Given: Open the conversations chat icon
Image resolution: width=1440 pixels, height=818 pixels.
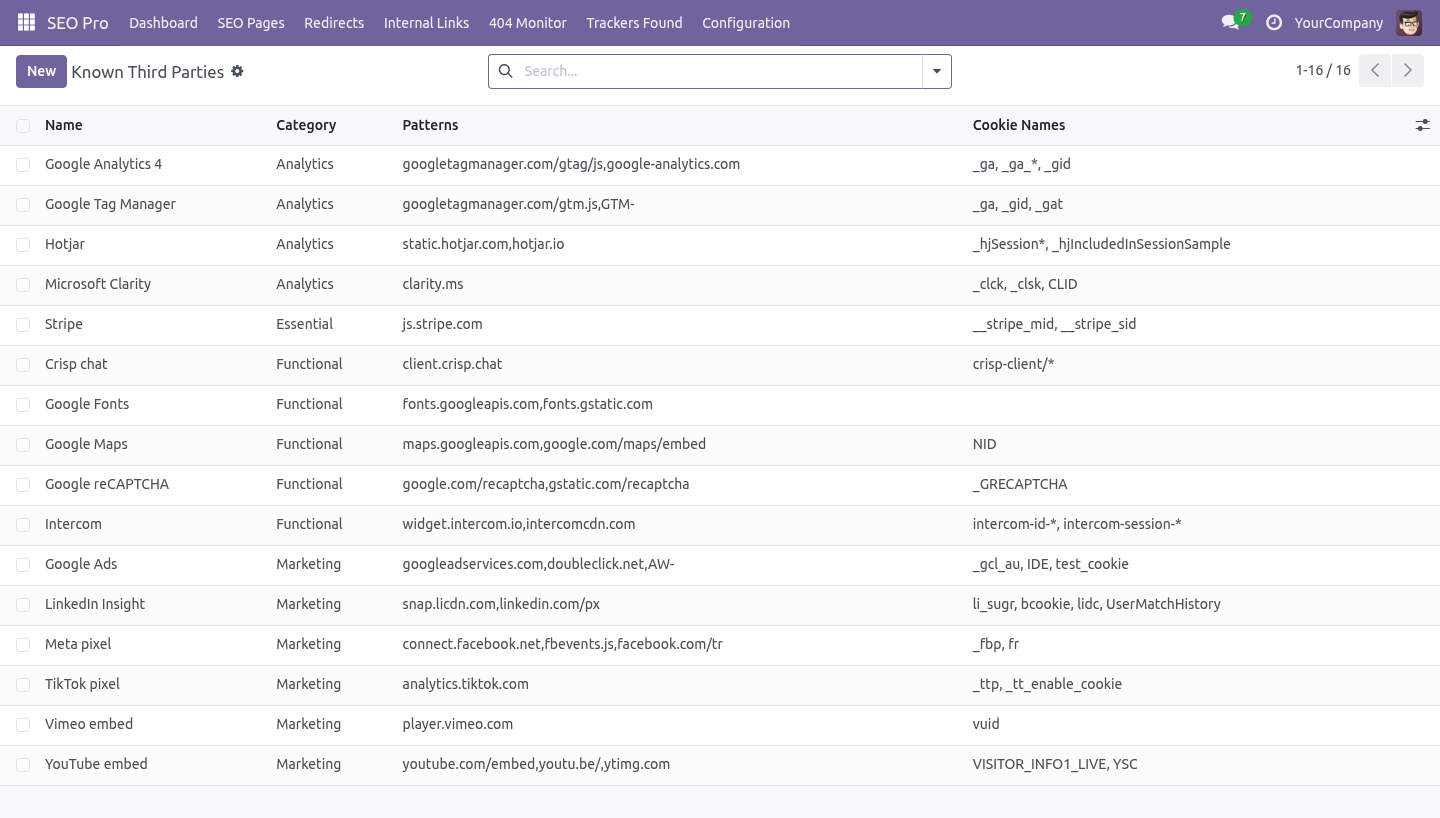Looking at the screenshot, I should [x=1231, y=22].
